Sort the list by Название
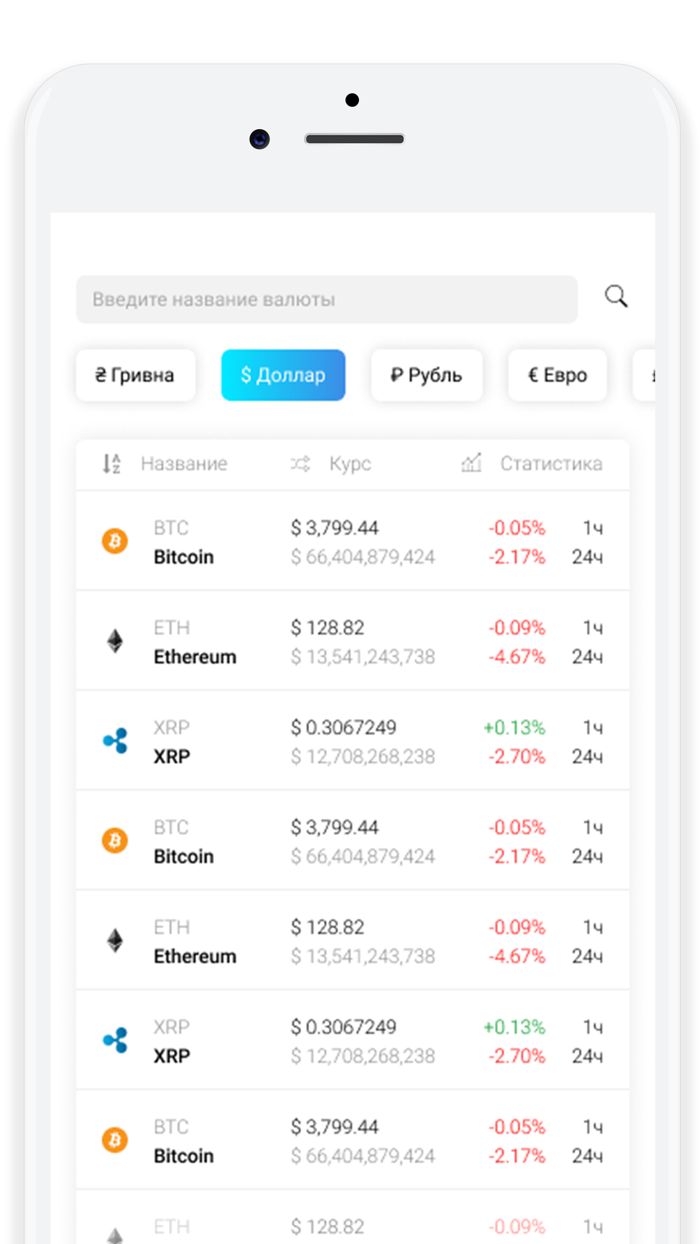This screenshot has height=1244, width=700. tap(183, 463)
